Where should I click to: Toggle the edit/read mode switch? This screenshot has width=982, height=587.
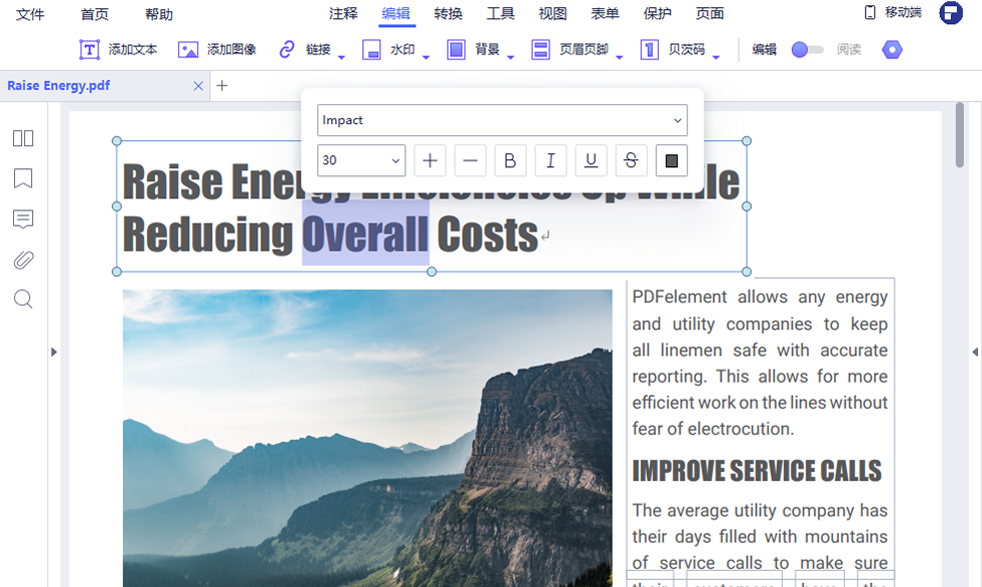click(806, 49)
